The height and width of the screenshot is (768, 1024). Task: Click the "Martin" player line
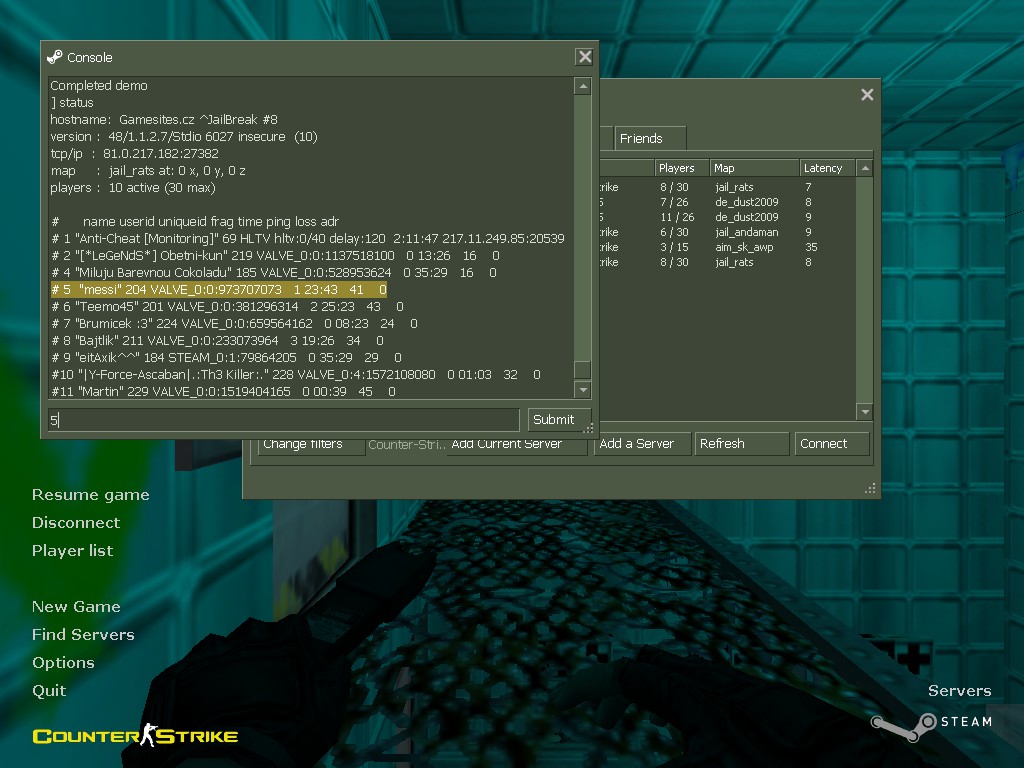(223, 391)
